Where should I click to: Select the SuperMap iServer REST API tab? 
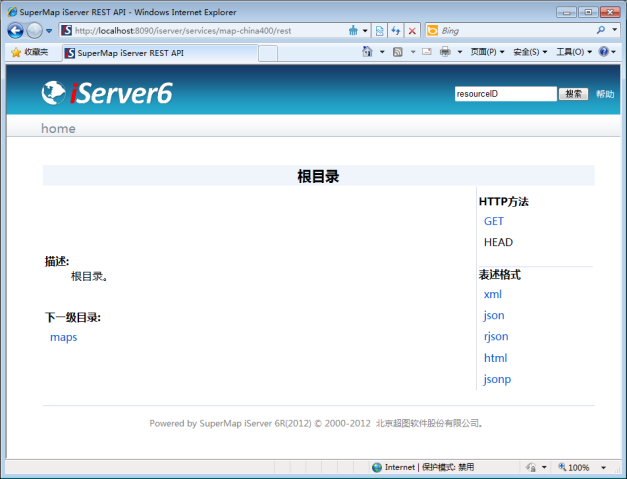coord(160,53)
